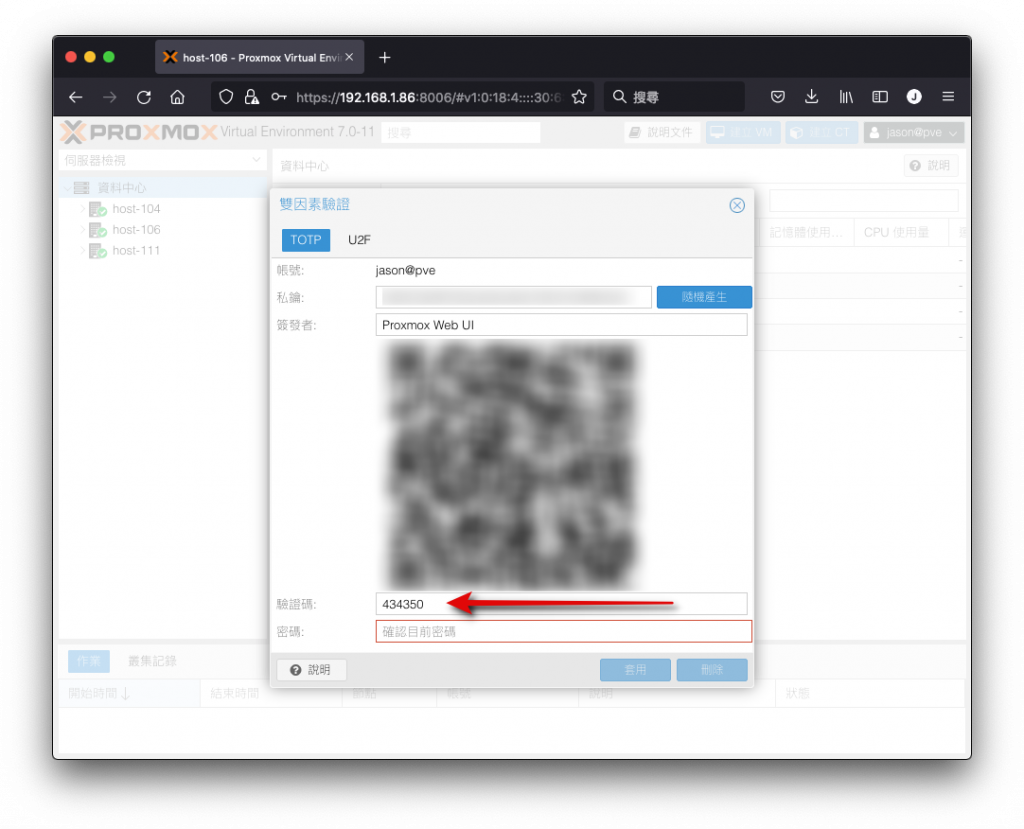Switch to the U2F tab
The width and height of the screenshot is (1024, 829).
359,240
